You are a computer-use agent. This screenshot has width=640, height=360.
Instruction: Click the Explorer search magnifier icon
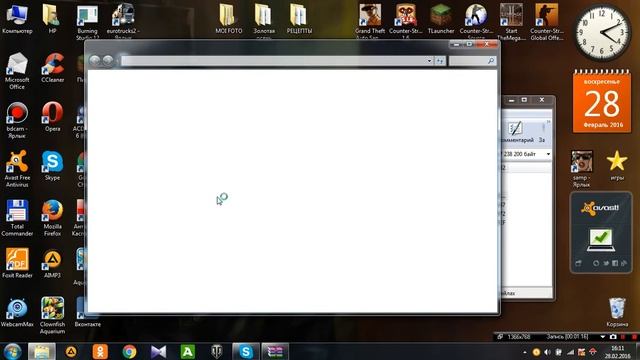(x=491, y=61)
